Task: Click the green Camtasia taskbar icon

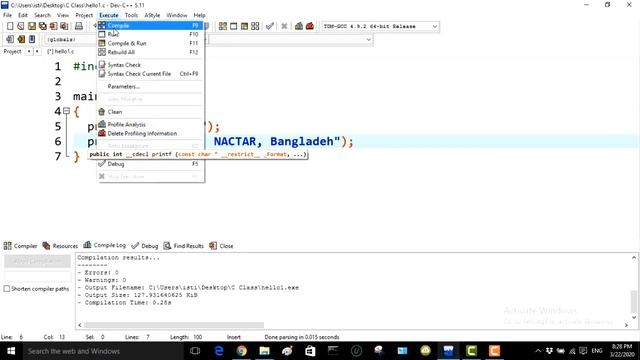Action: click(x=471, y=351)
